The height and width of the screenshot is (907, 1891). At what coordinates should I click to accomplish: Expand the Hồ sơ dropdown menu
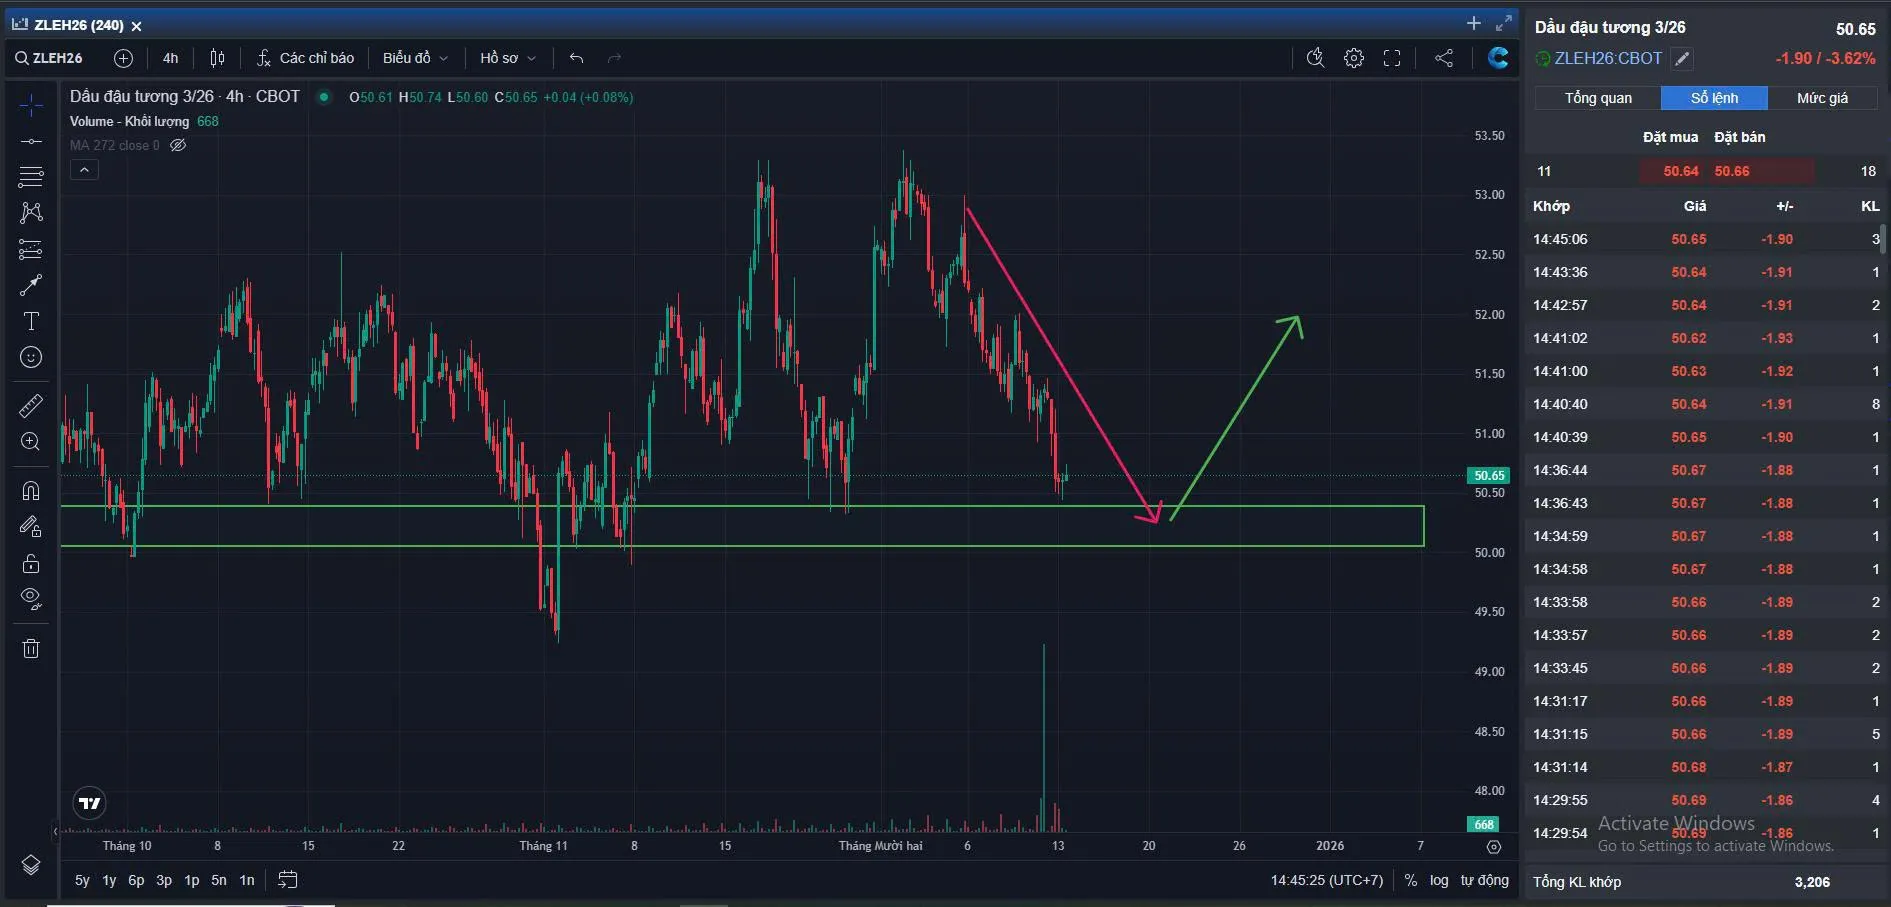point(508,58)
